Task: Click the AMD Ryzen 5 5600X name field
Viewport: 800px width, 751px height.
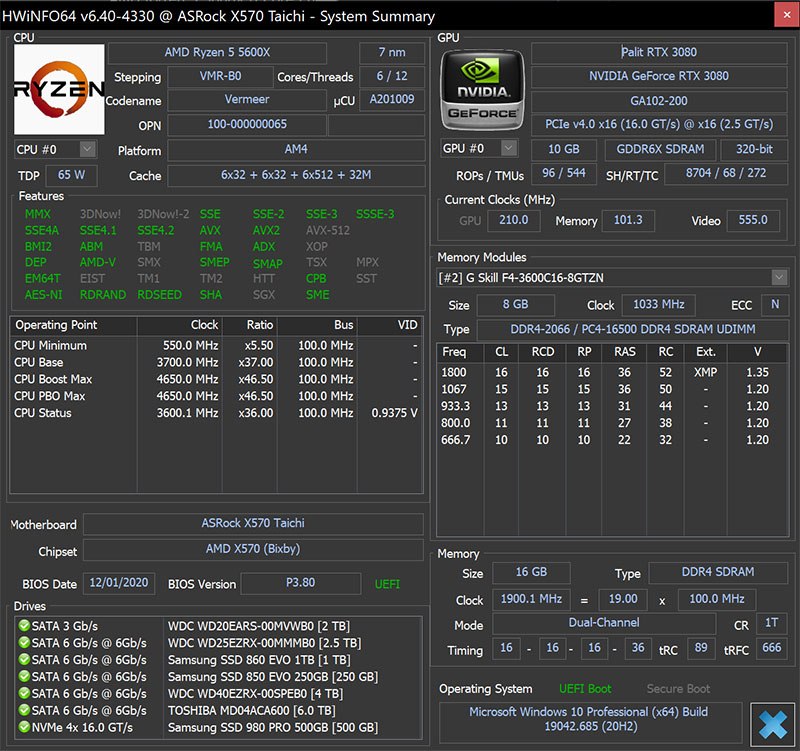Action: click(217, 53)
